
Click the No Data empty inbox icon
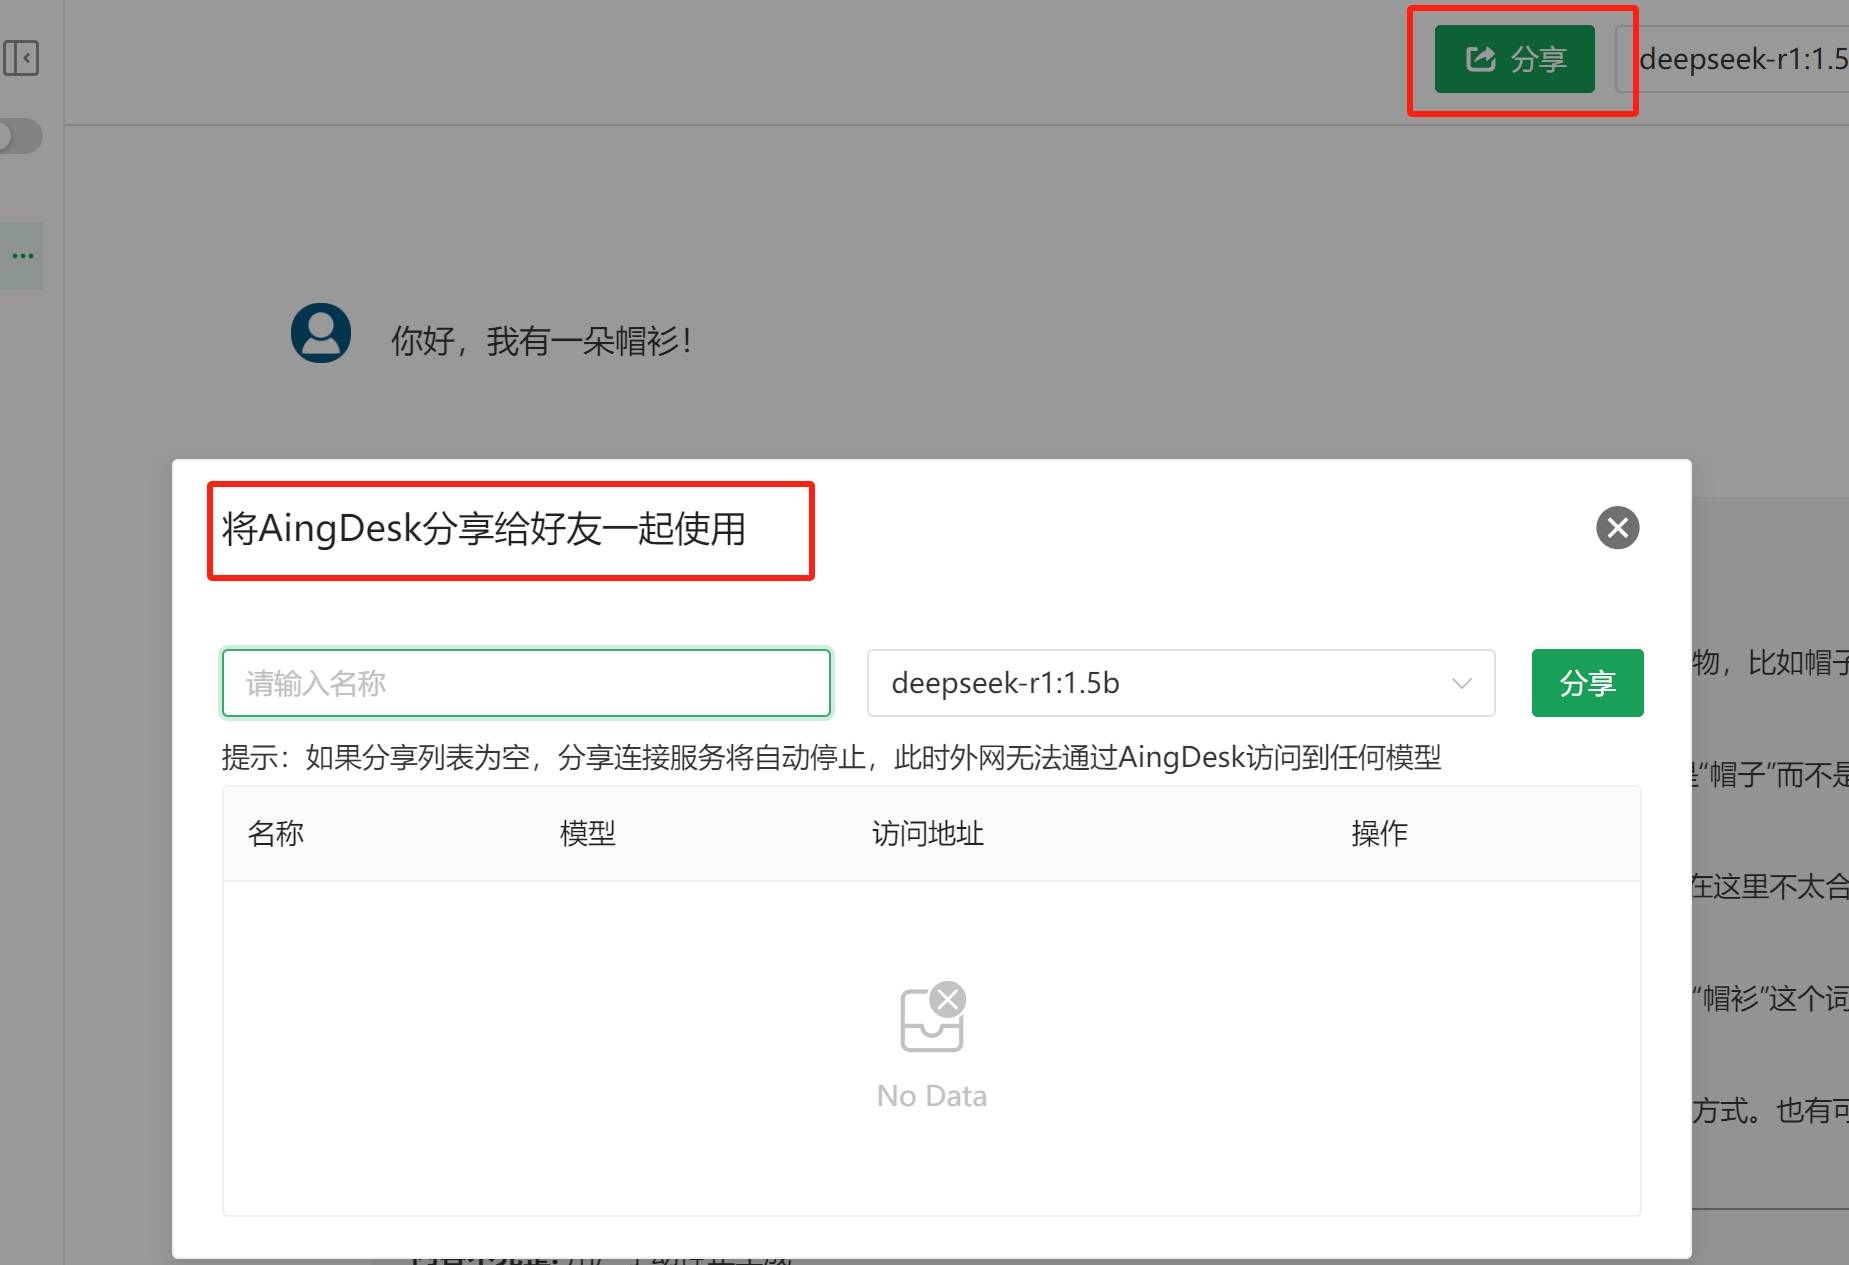point(933,1017)
